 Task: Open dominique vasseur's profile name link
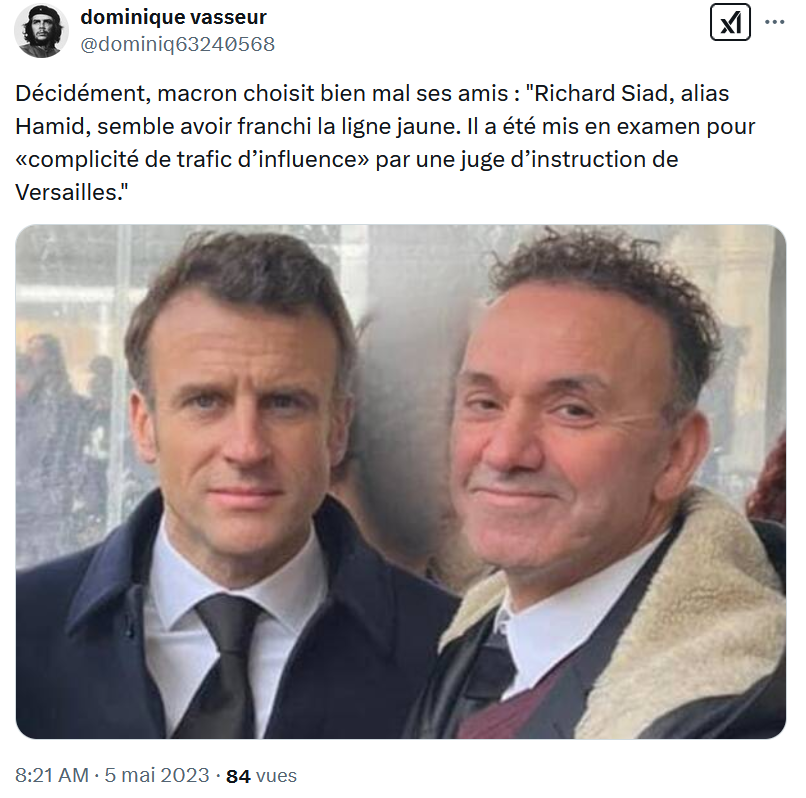pyautogui.click(x=173, y=18)
